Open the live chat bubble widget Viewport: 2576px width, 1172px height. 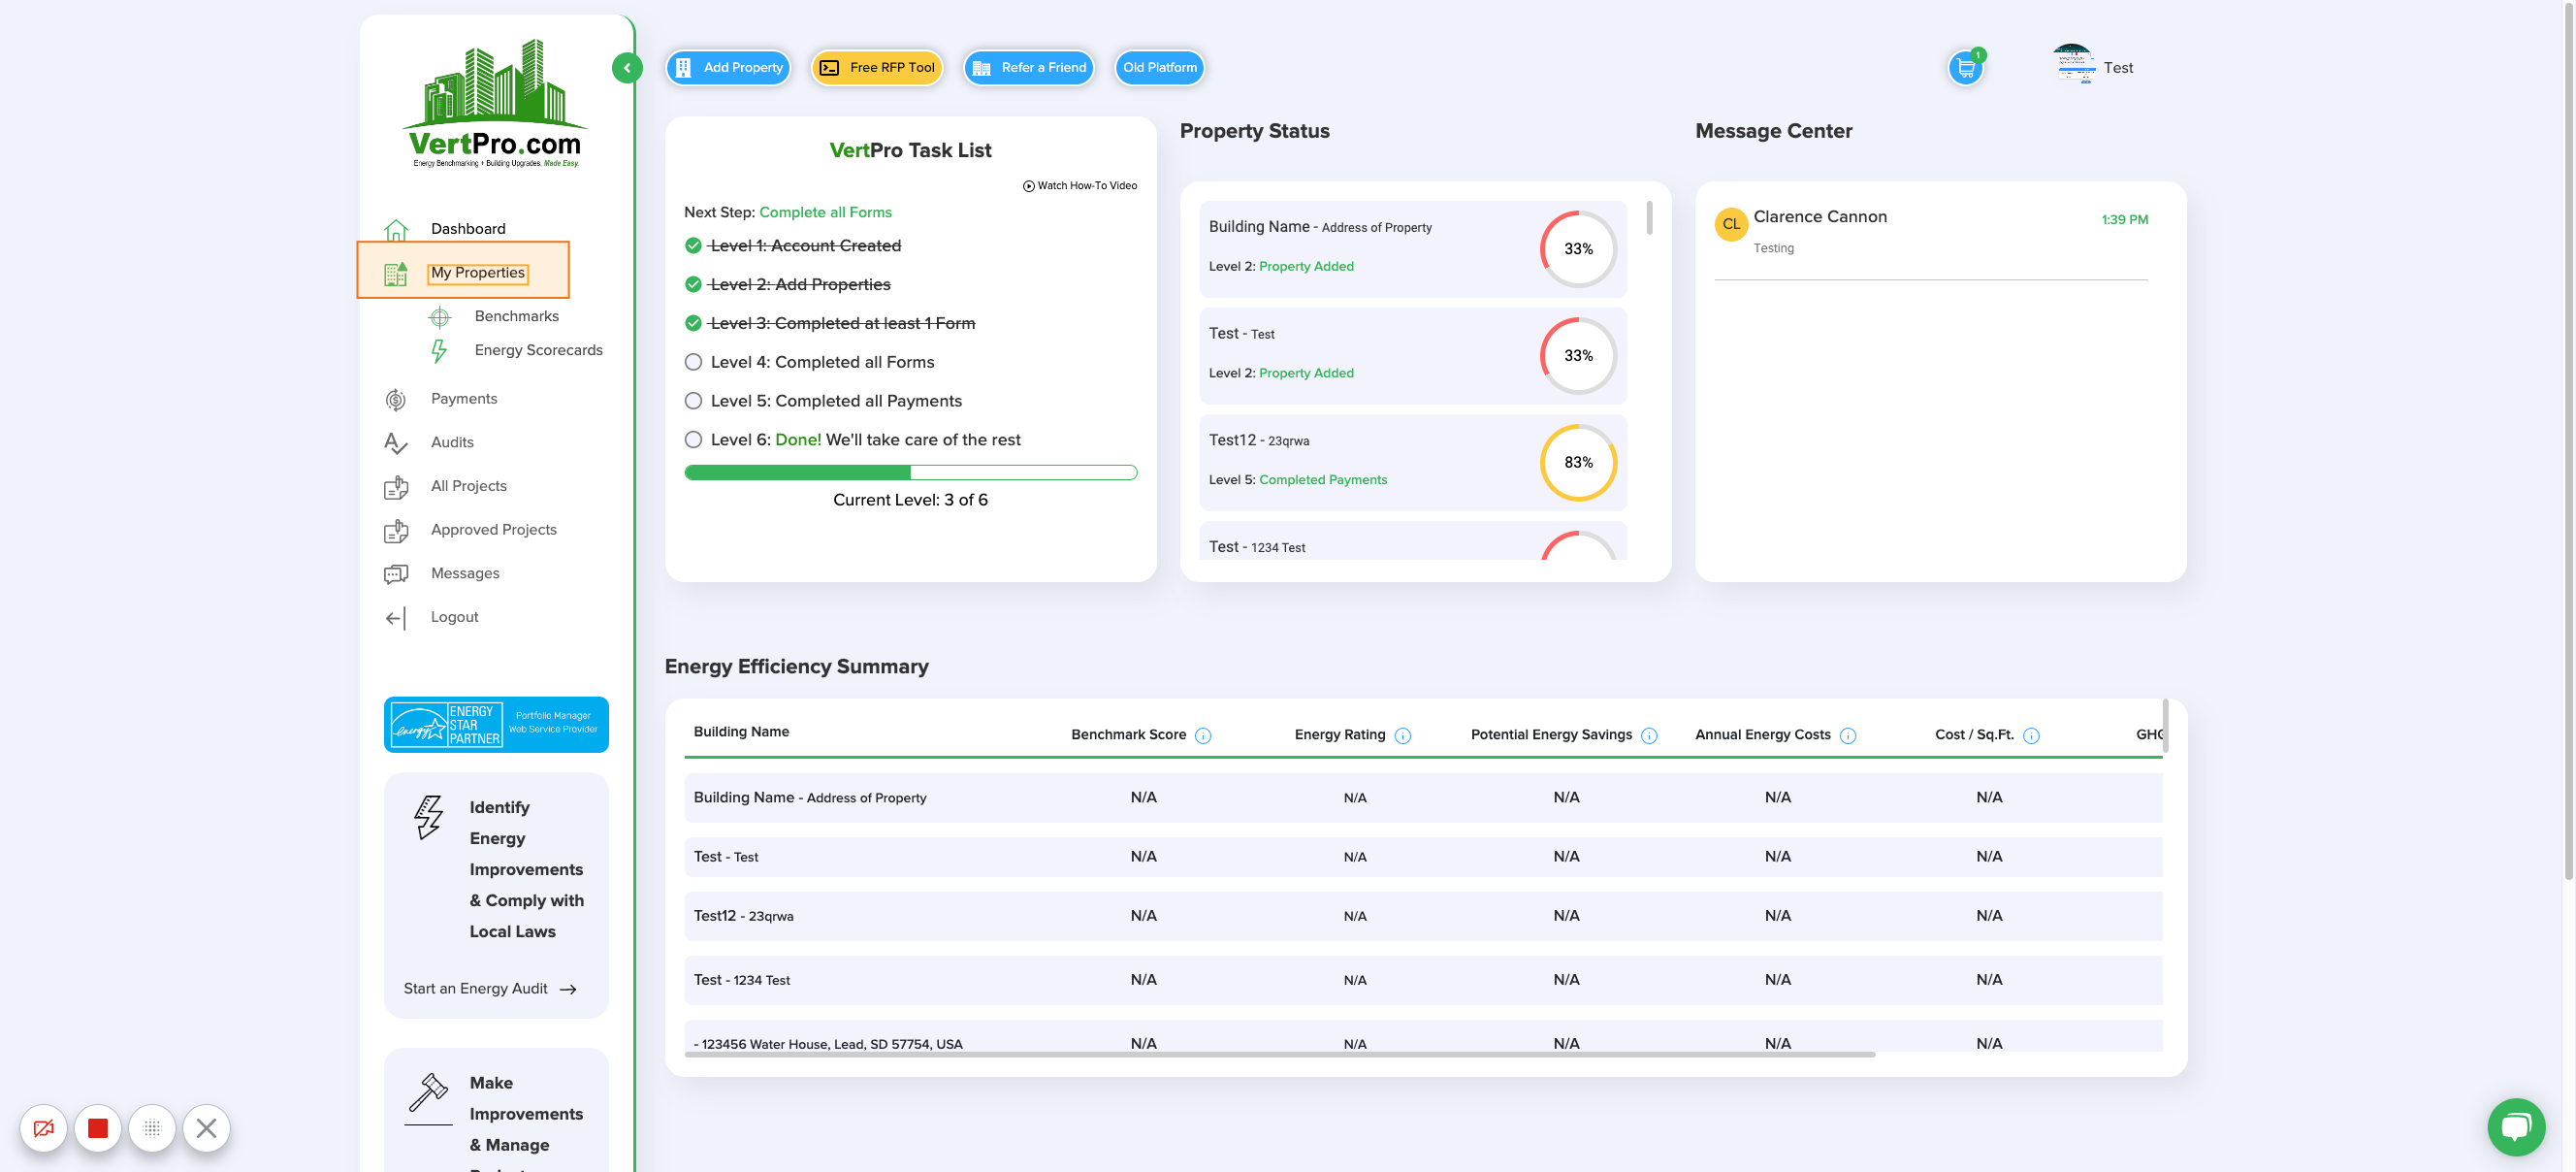pos(2516,1126)
